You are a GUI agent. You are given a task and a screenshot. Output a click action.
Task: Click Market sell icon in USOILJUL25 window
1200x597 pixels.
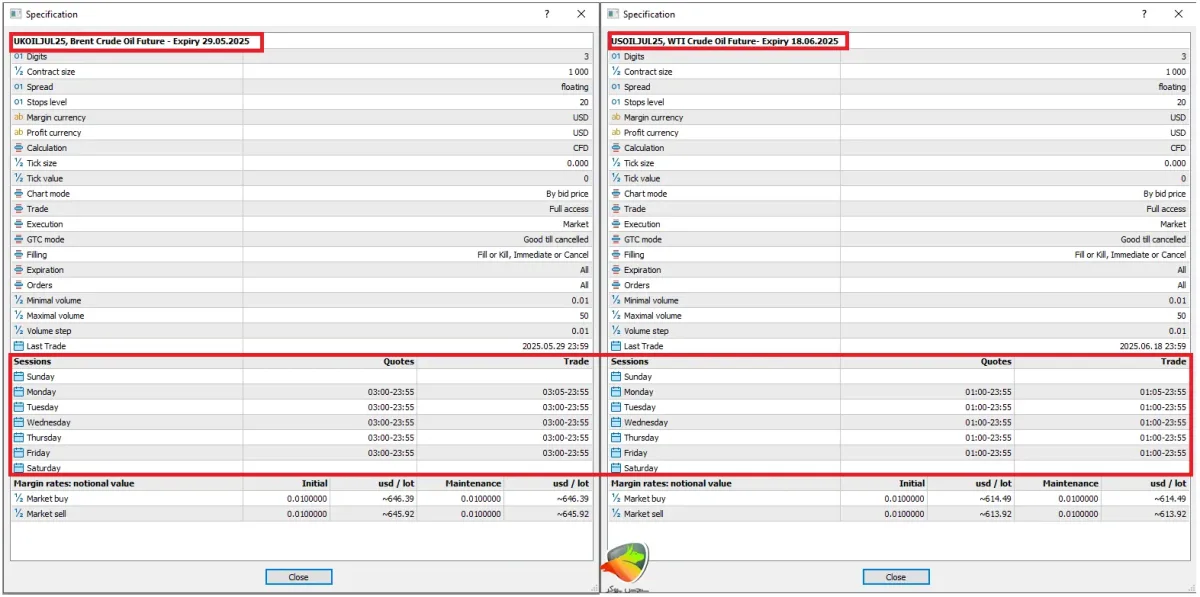click(616, 514)
